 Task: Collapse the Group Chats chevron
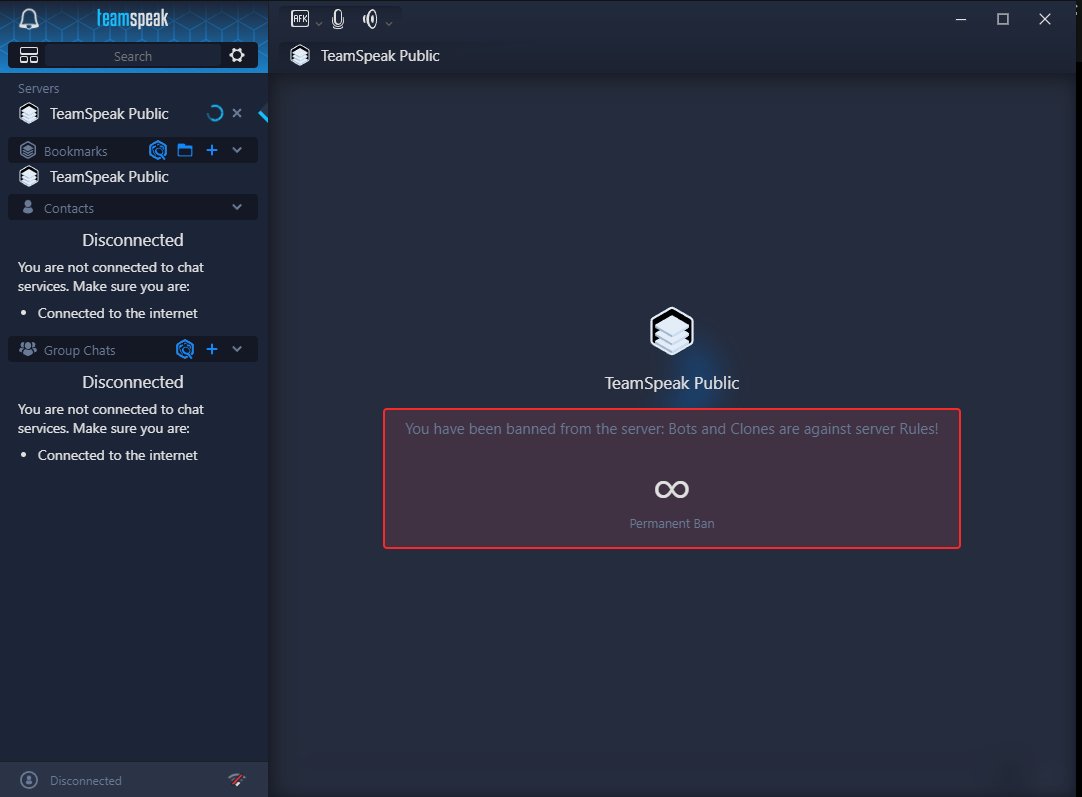pyautogui.click(x=237, y=349)
